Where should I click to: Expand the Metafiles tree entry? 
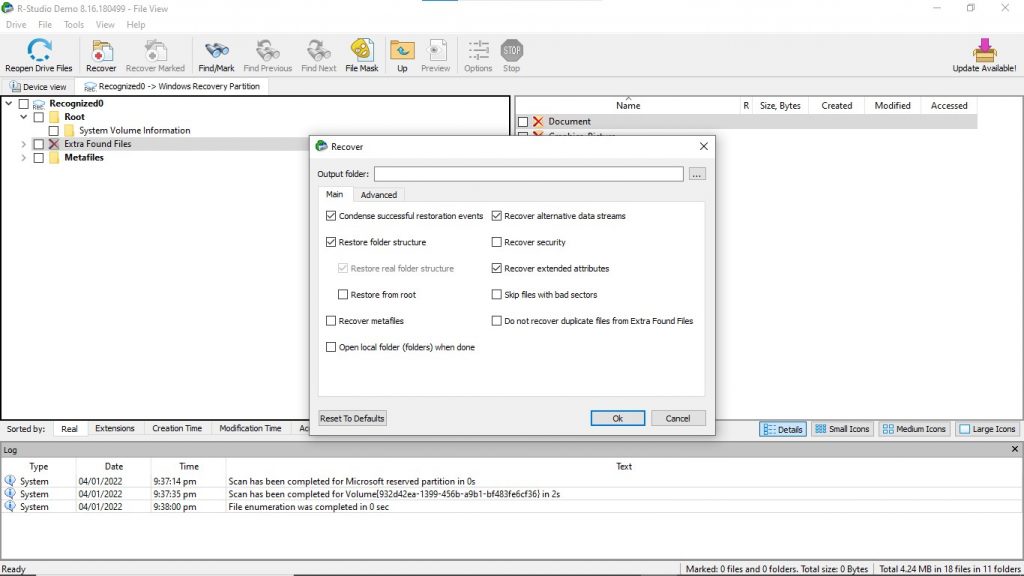click(22, 157)
